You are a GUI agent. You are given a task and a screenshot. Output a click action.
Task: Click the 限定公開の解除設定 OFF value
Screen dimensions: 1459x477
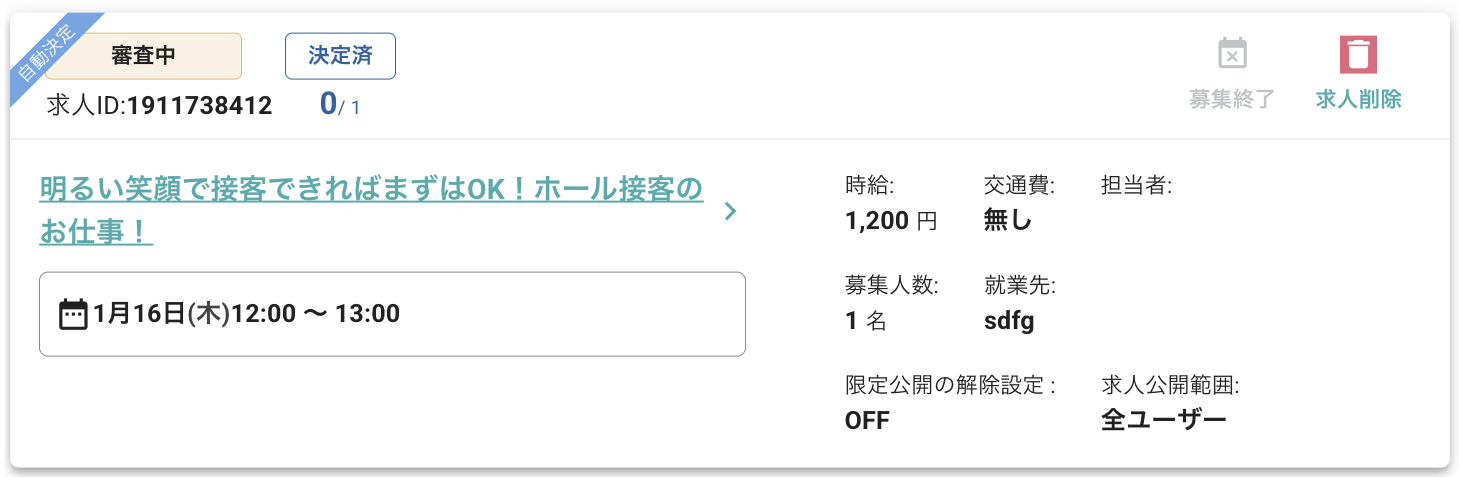[x=867, y=420]
